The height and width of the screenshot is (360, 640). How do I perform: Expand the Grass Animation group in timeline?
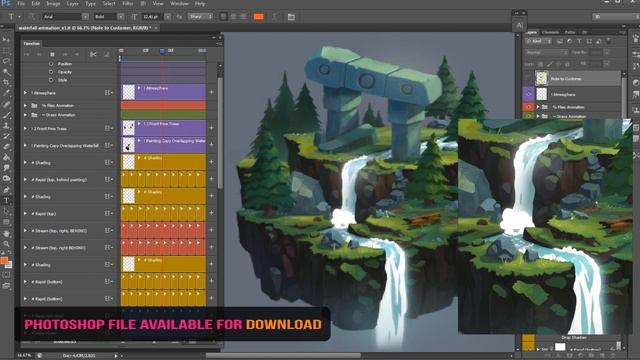25,115
